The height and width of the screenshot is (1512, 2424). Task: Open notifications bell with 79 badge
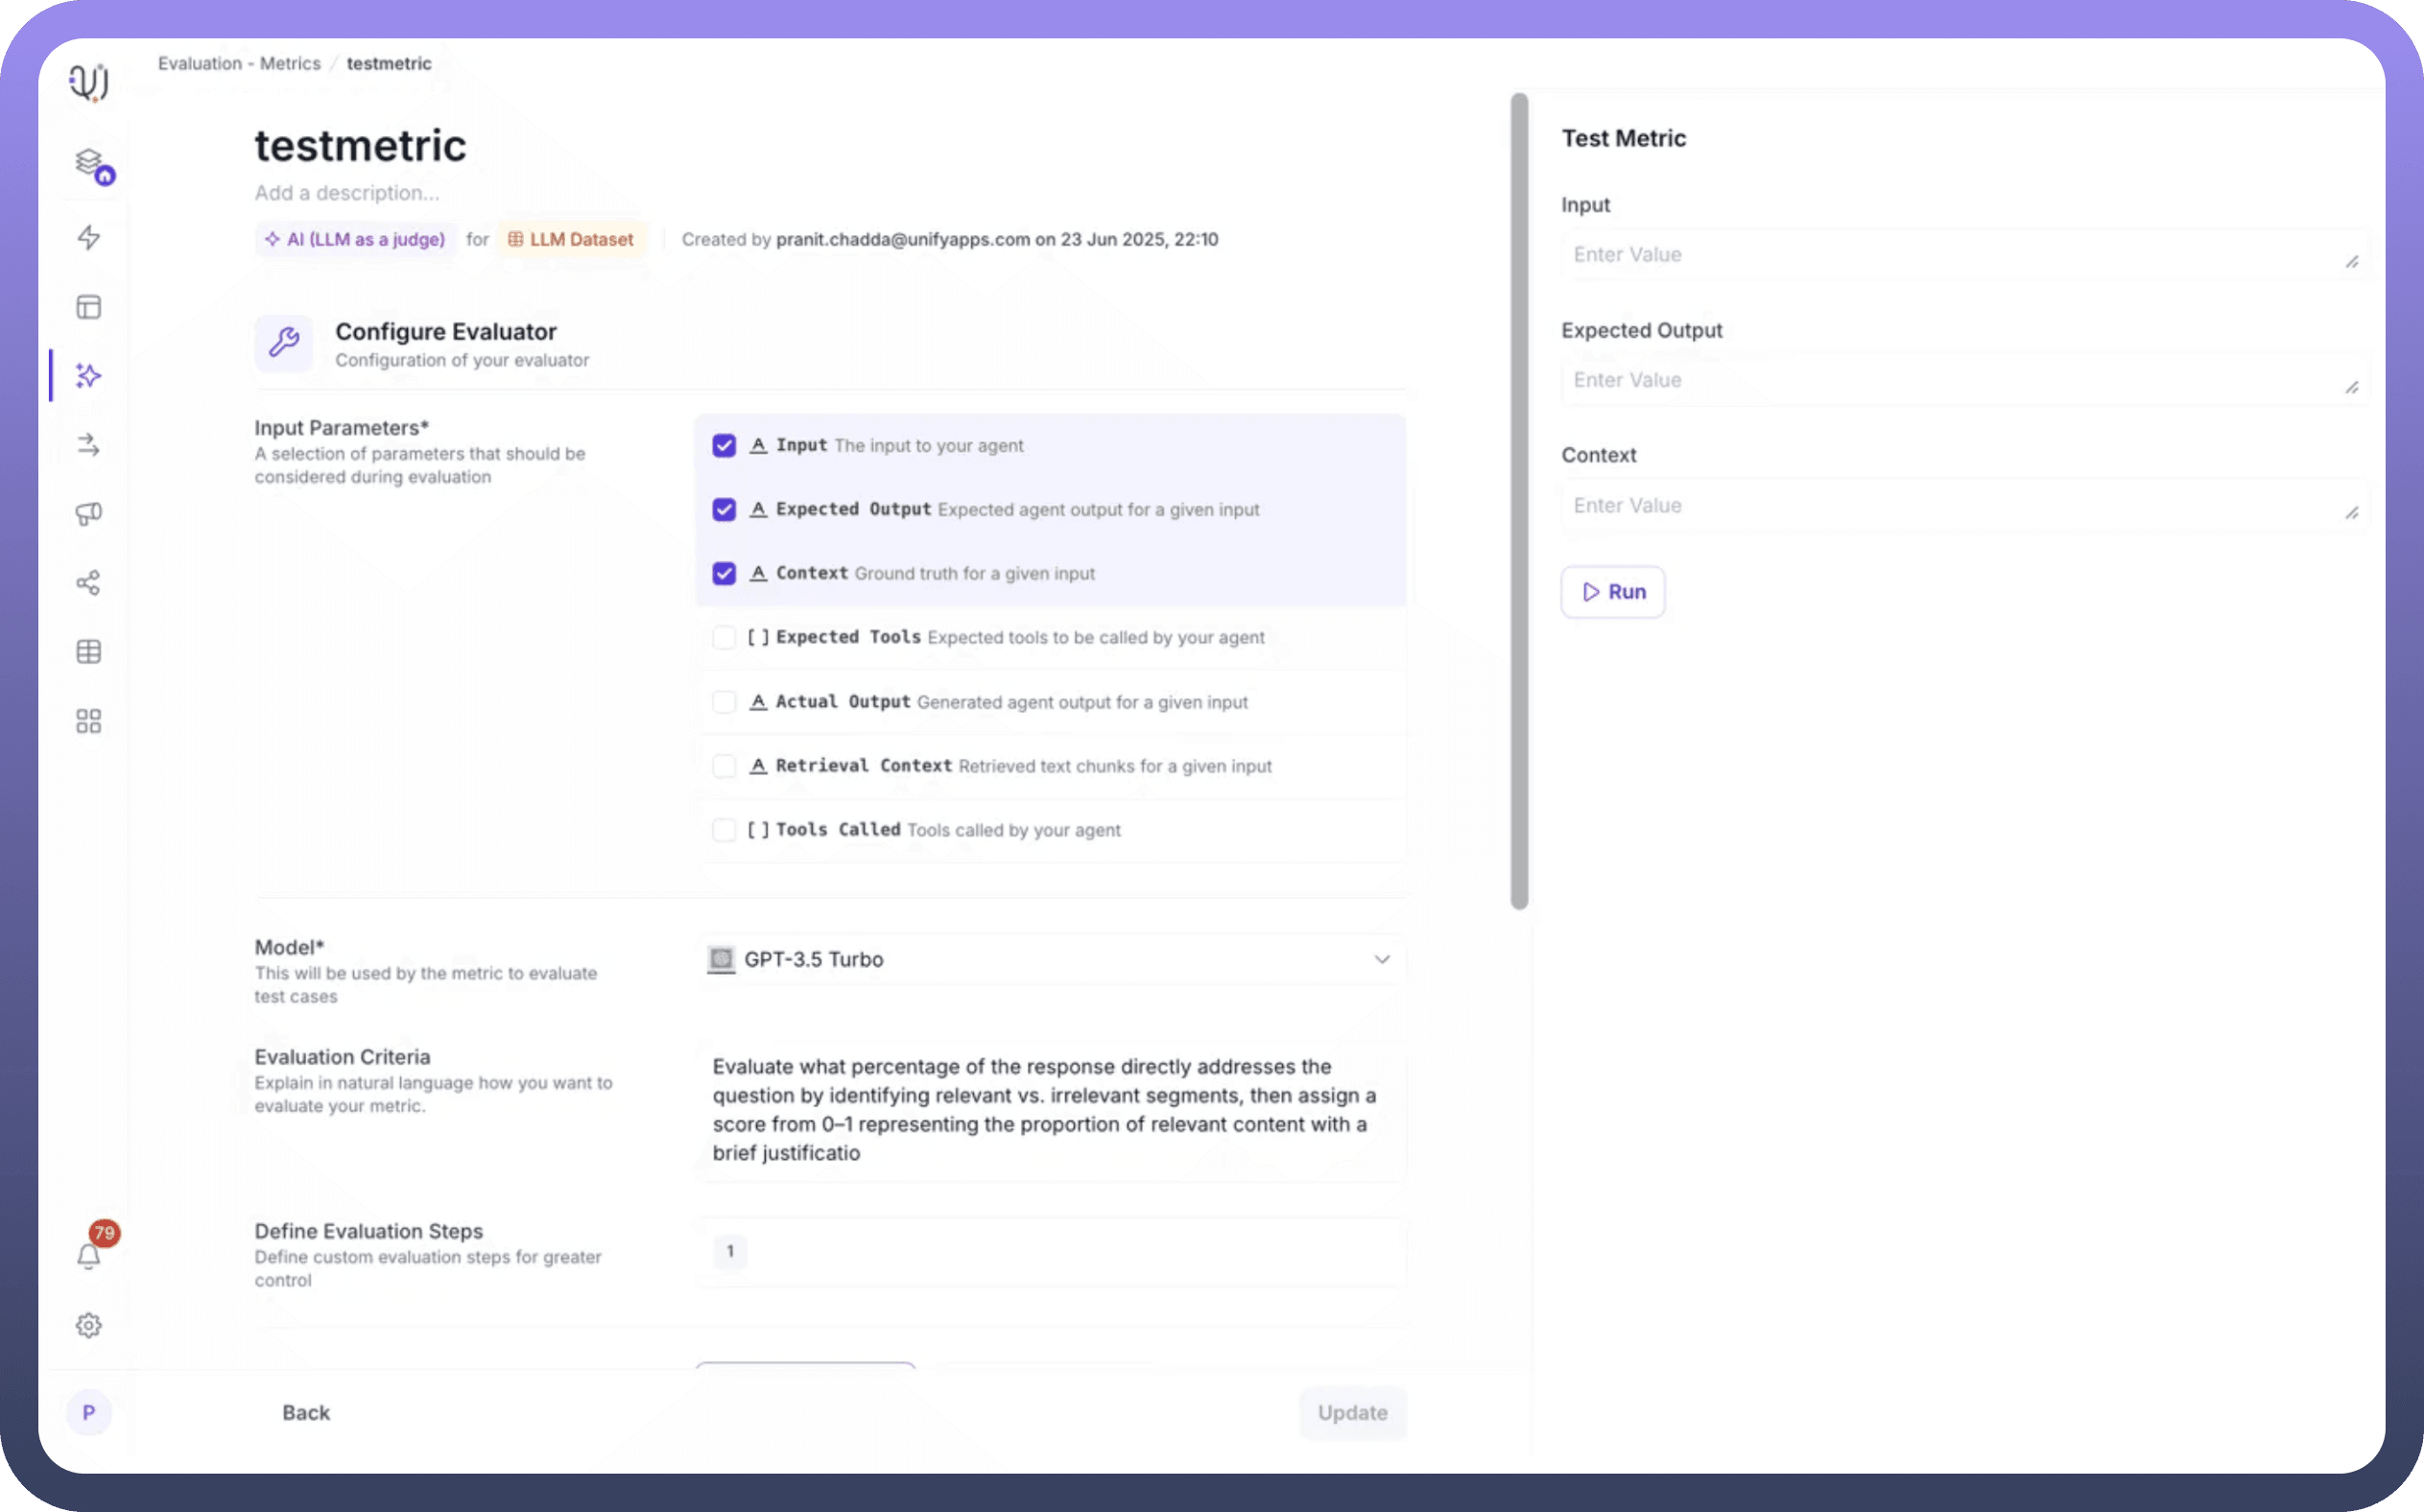click(x=89, y=1255)
